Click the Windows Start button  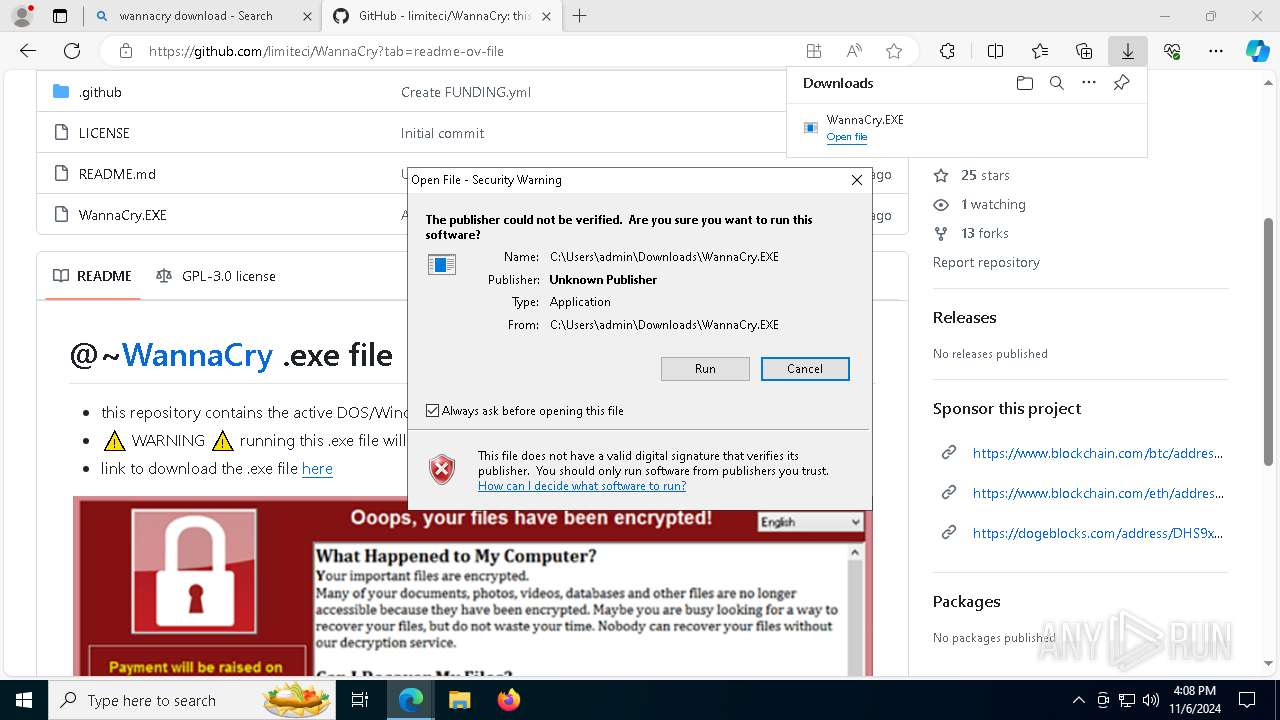[23, 700]
